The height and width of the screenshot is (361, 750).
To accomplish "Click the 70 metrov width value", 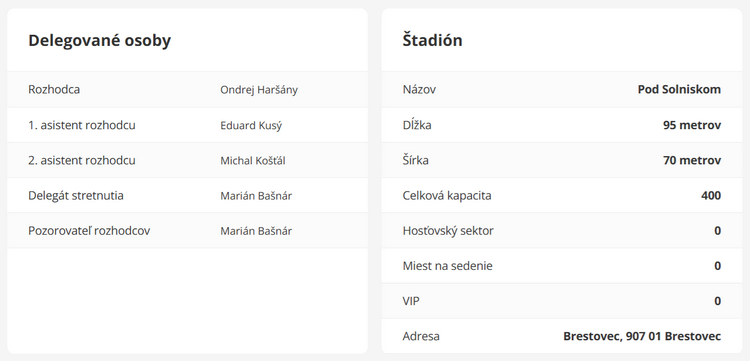I will (692, 161).
